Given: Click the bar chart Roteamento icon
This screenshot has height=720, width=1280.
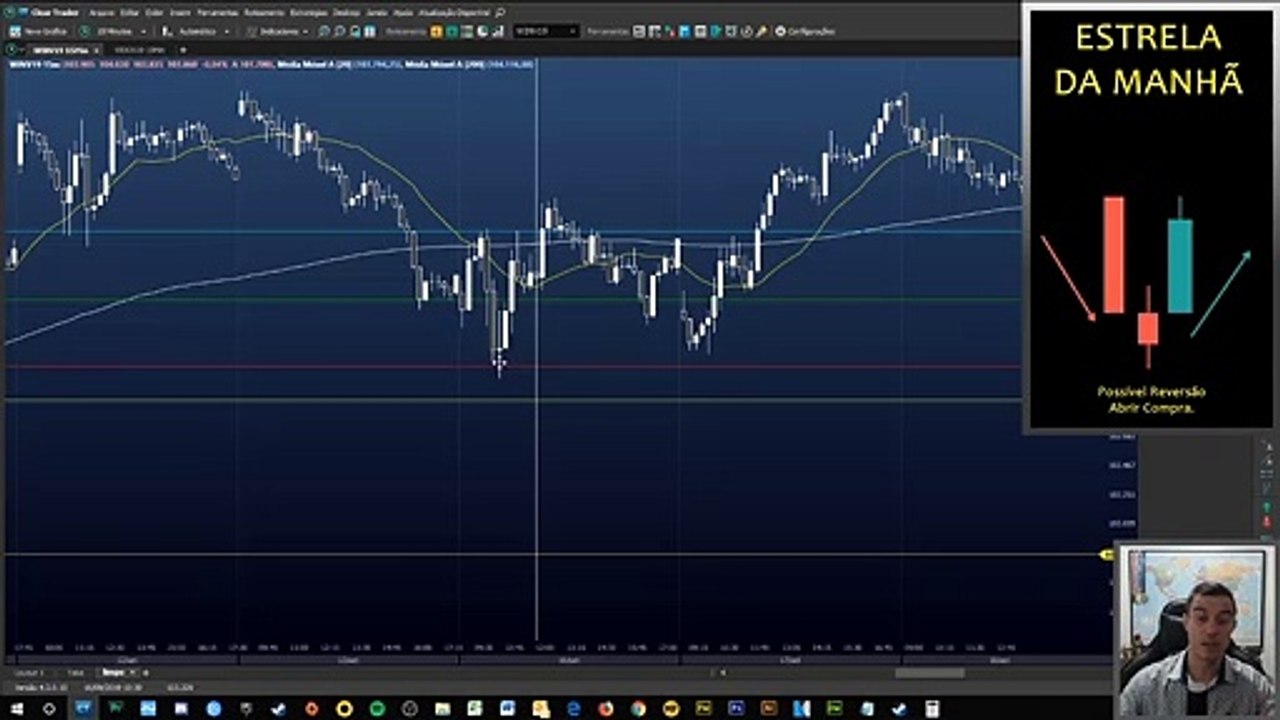Looking at the screenshot, I should coord(497,31).
